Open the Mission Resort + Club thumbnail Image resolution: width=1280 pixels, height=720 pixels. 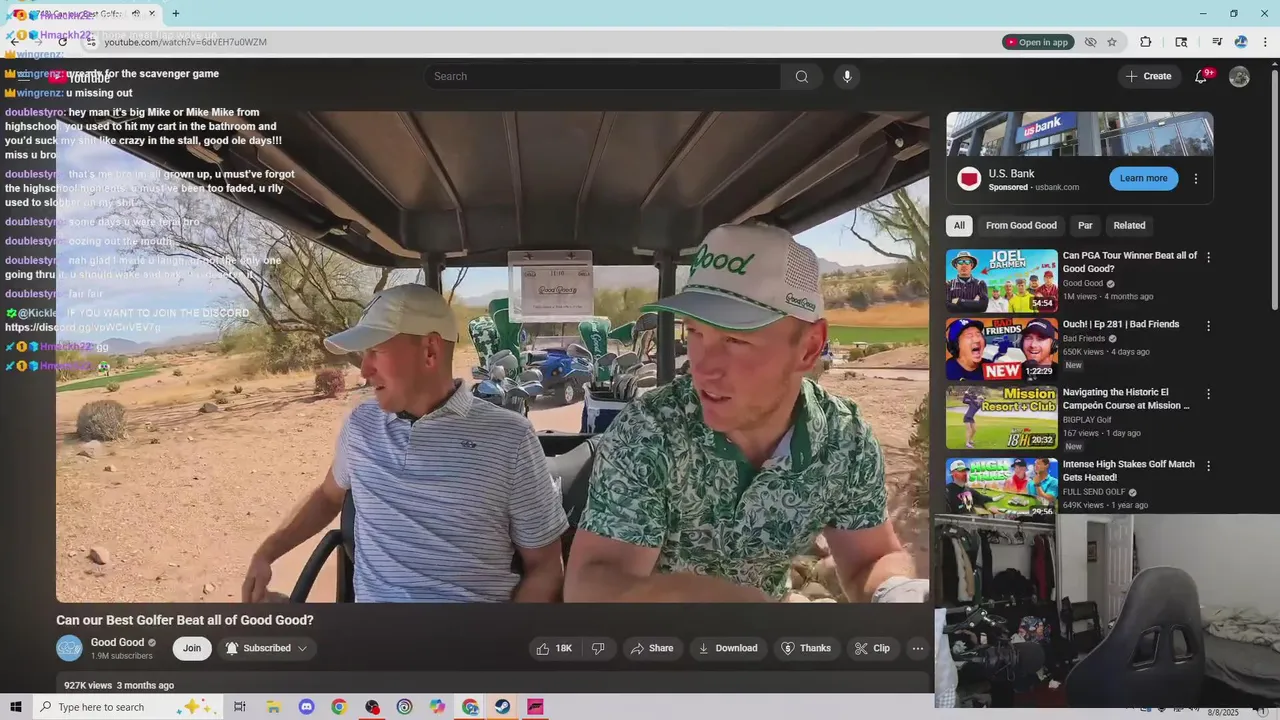(1001, 417)
